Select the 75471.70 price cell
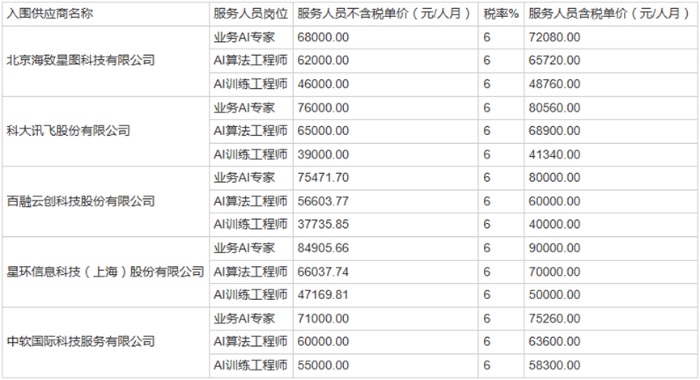Screen dimensions: 700x380 pos(386,178)
